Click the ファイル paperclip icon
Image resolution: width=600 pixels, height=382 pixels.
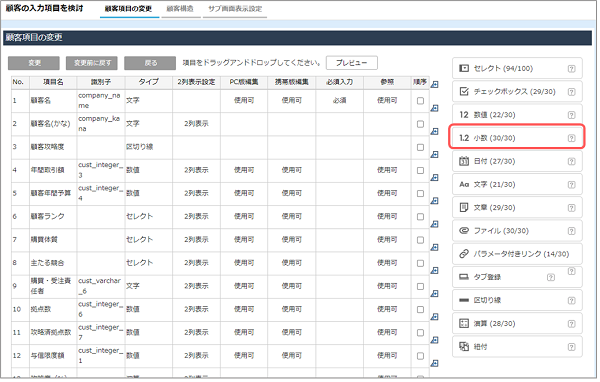point(464,231)
